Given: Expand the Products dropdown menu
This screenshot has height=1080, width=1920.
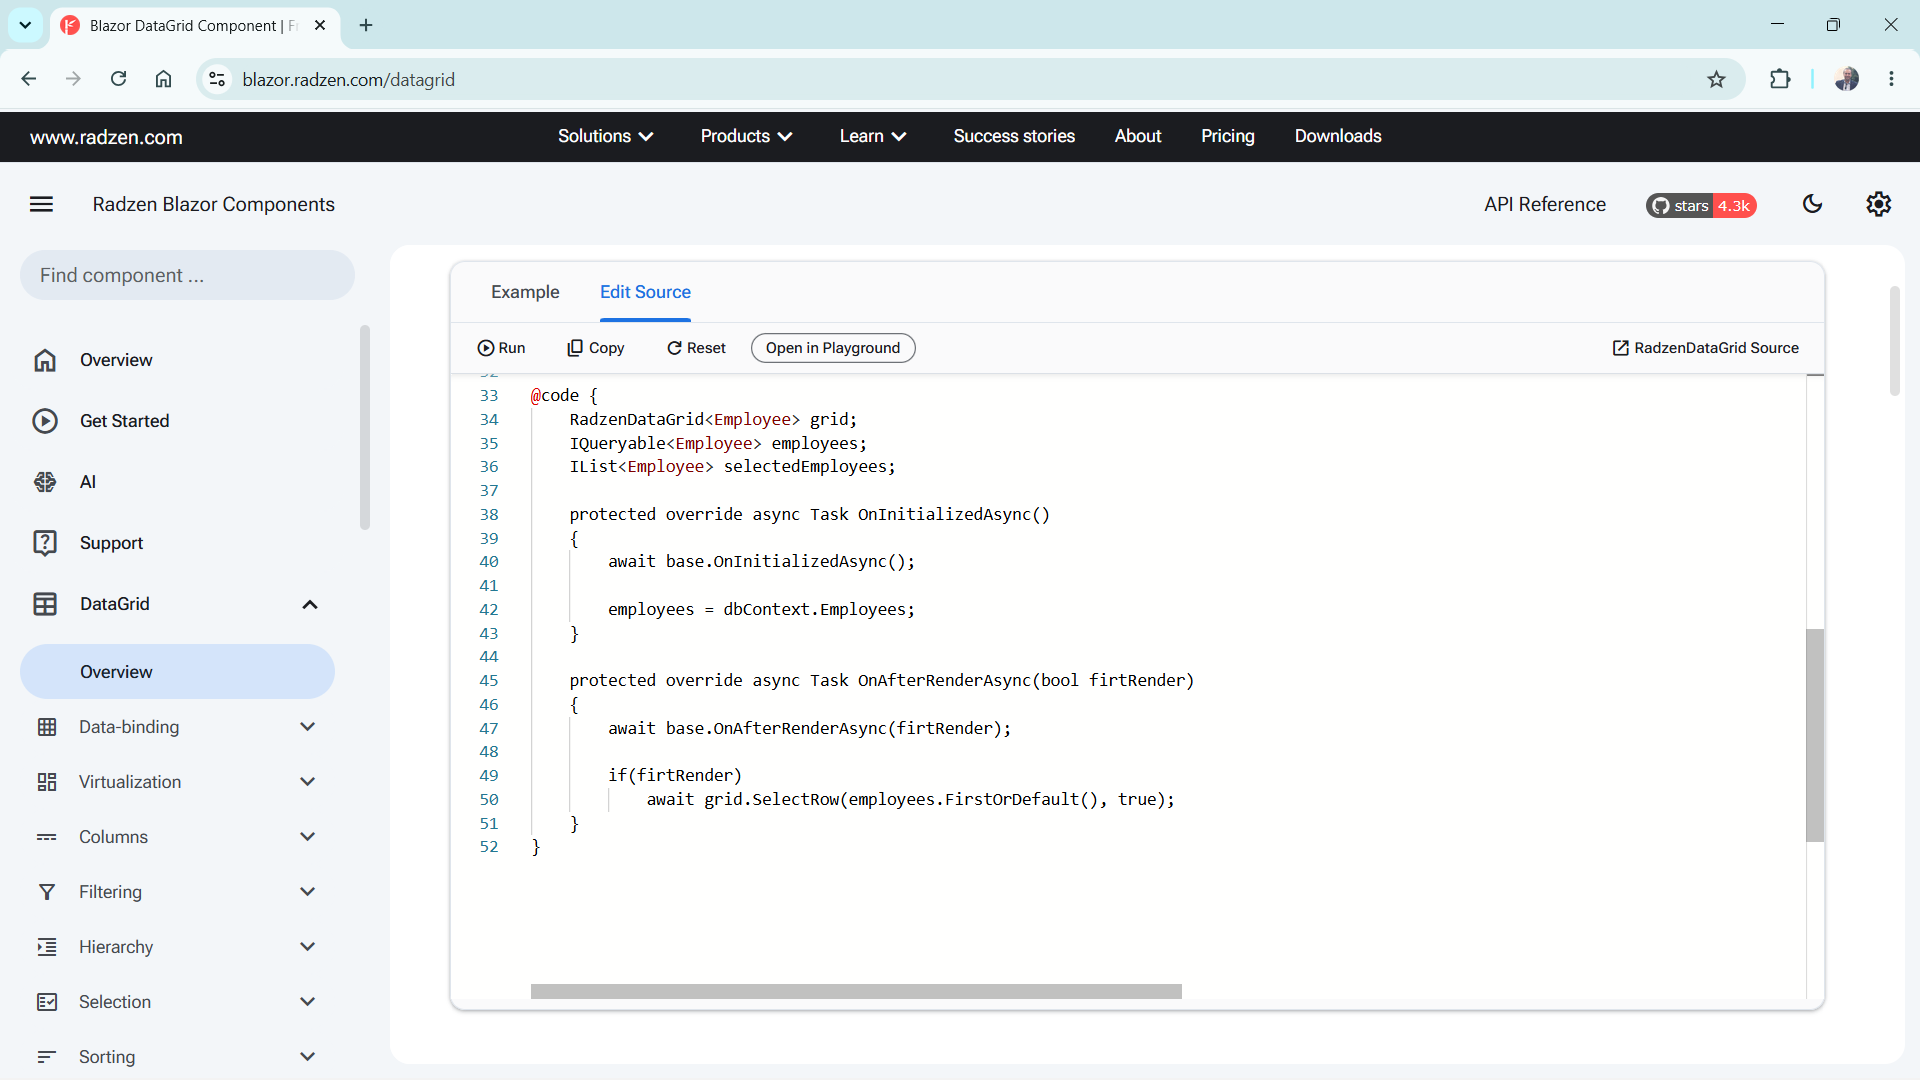Looking at the screenshot, I should tap(746, 136).
